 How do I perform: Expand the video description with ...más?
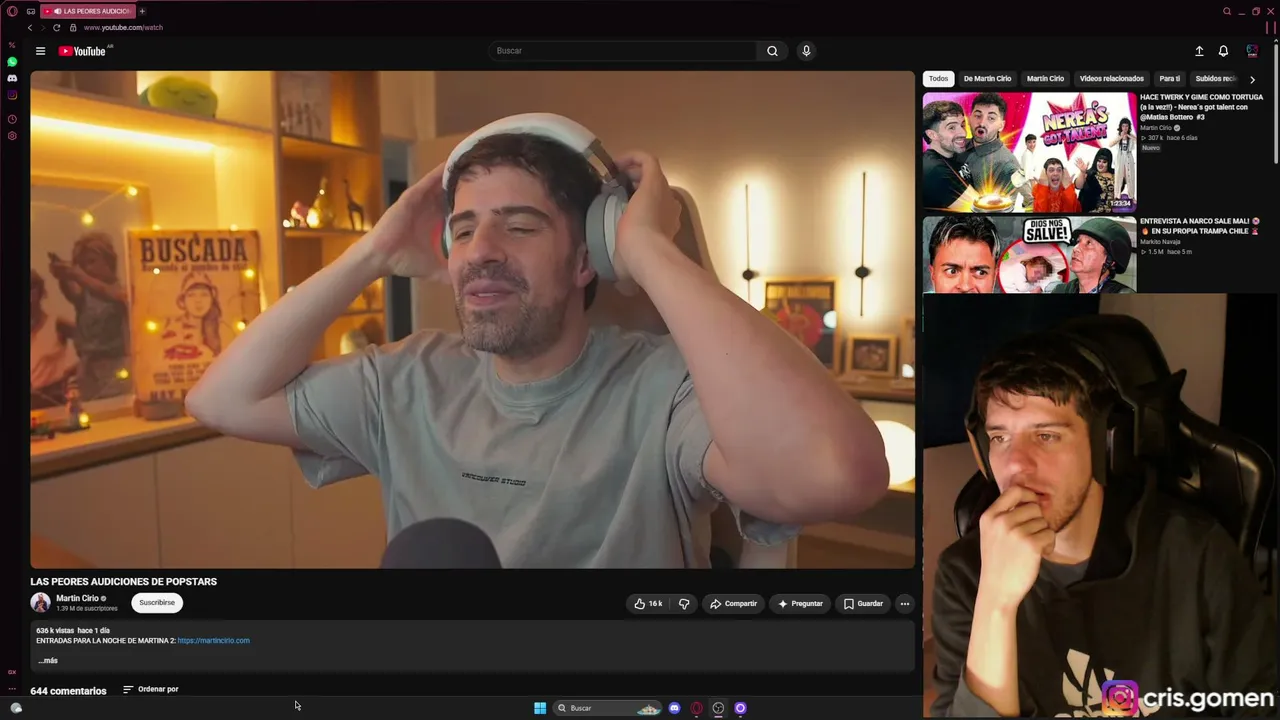48,661
